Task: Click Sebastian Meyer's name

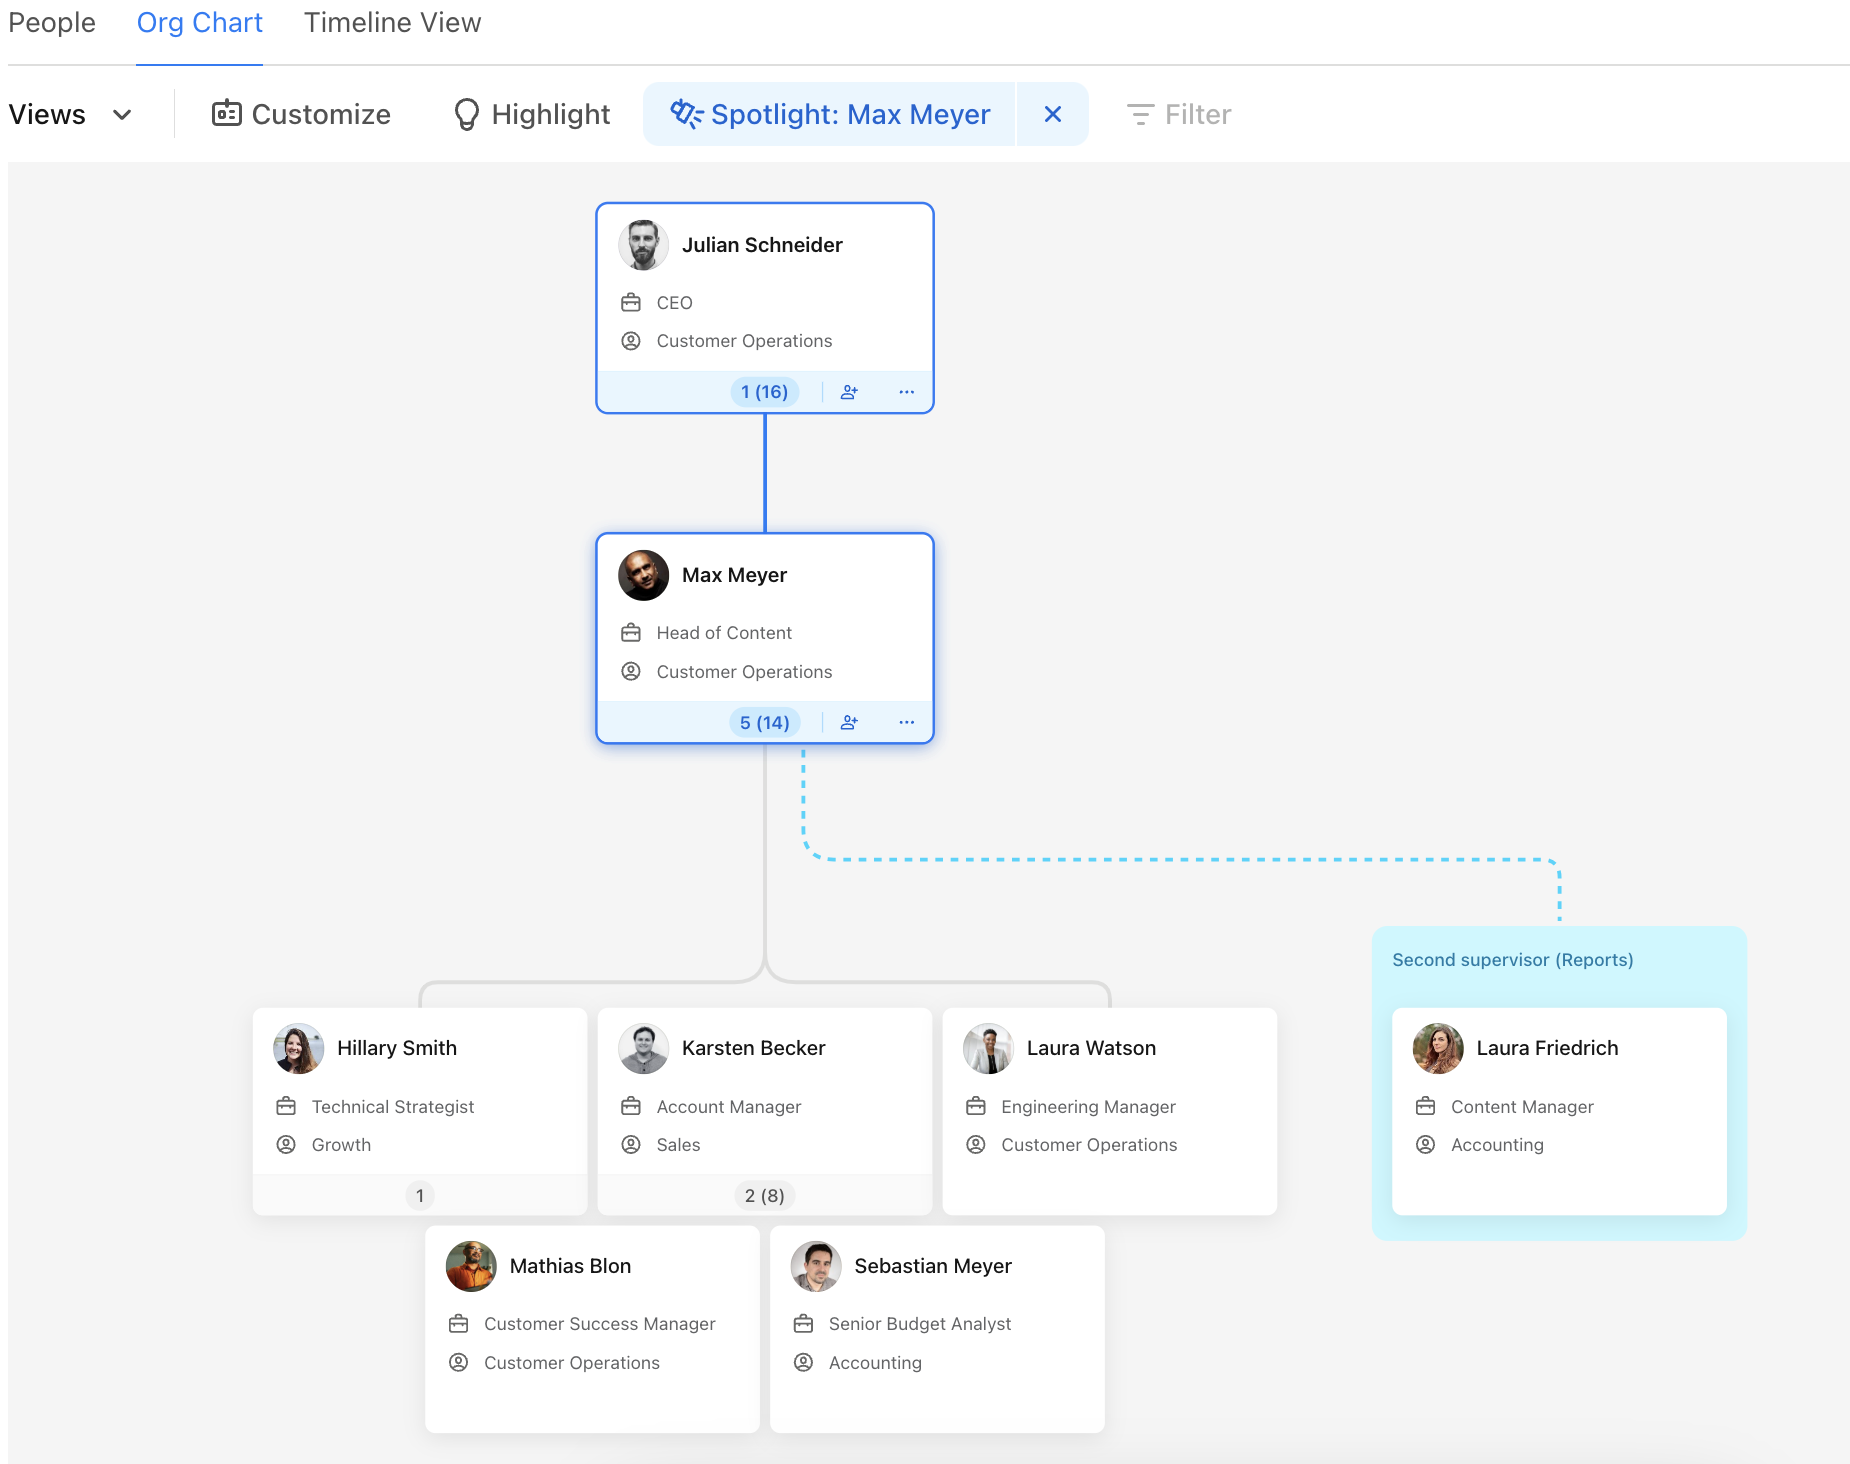Action: (x=932, y=1266)
